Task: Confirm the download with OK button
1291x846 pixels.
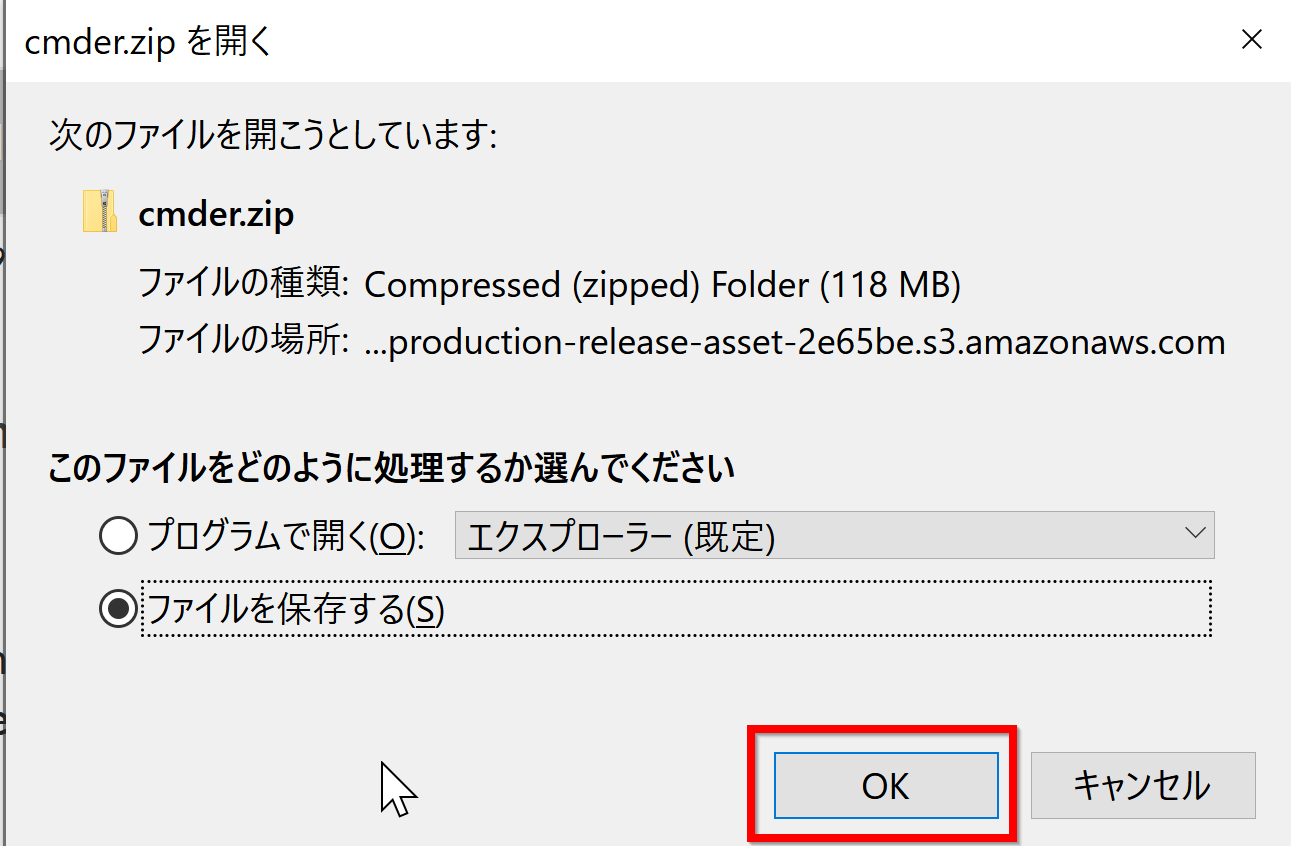Action: [x=886, y=786]
